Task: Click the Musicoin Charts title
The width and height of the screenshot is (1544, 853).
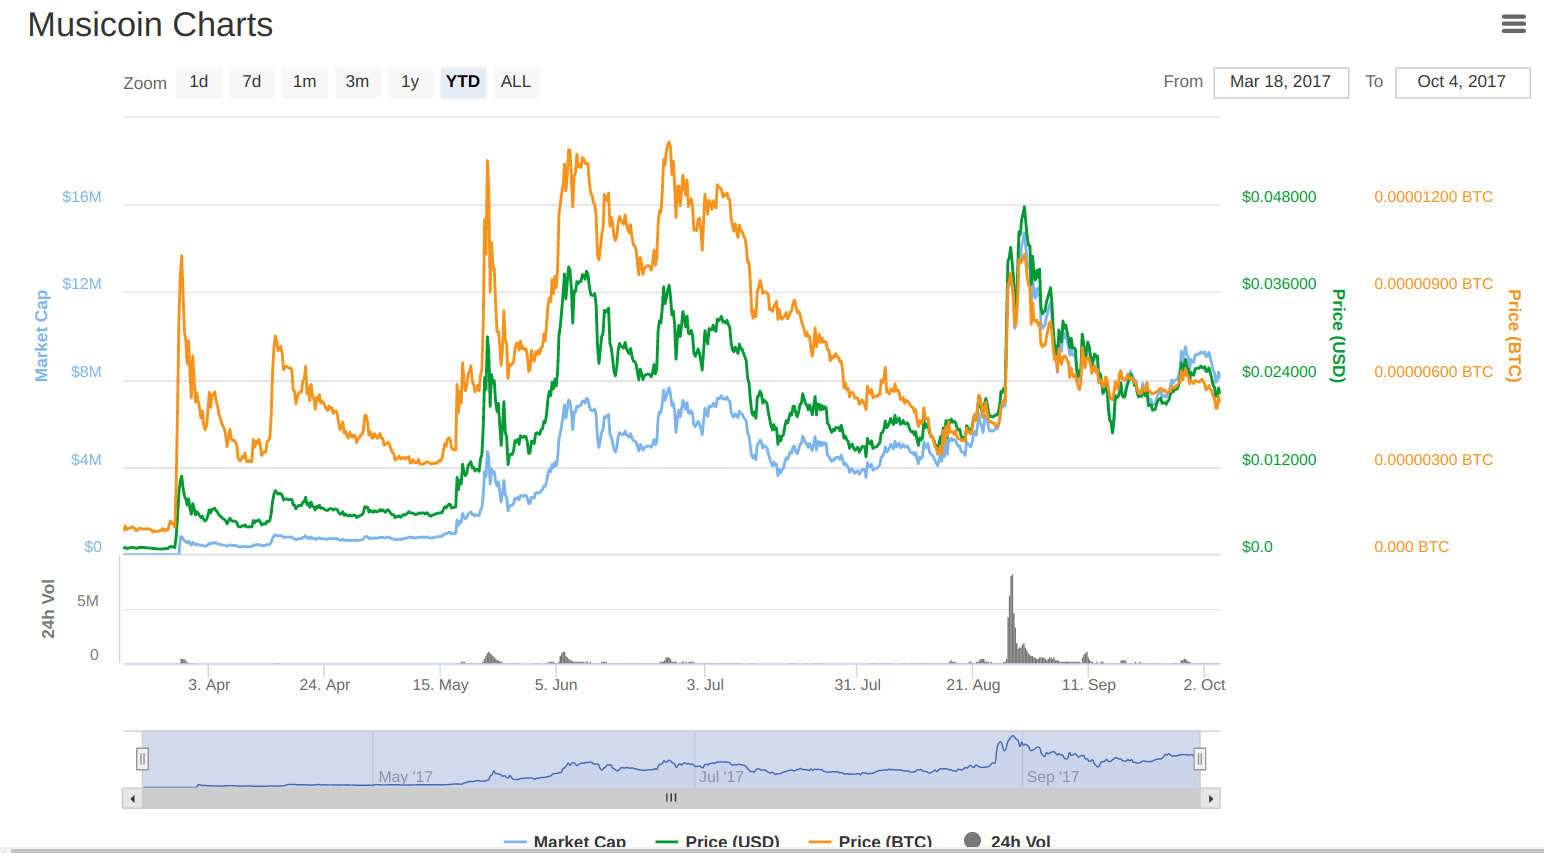Action: pyautogui.click(x=150, y=24)
